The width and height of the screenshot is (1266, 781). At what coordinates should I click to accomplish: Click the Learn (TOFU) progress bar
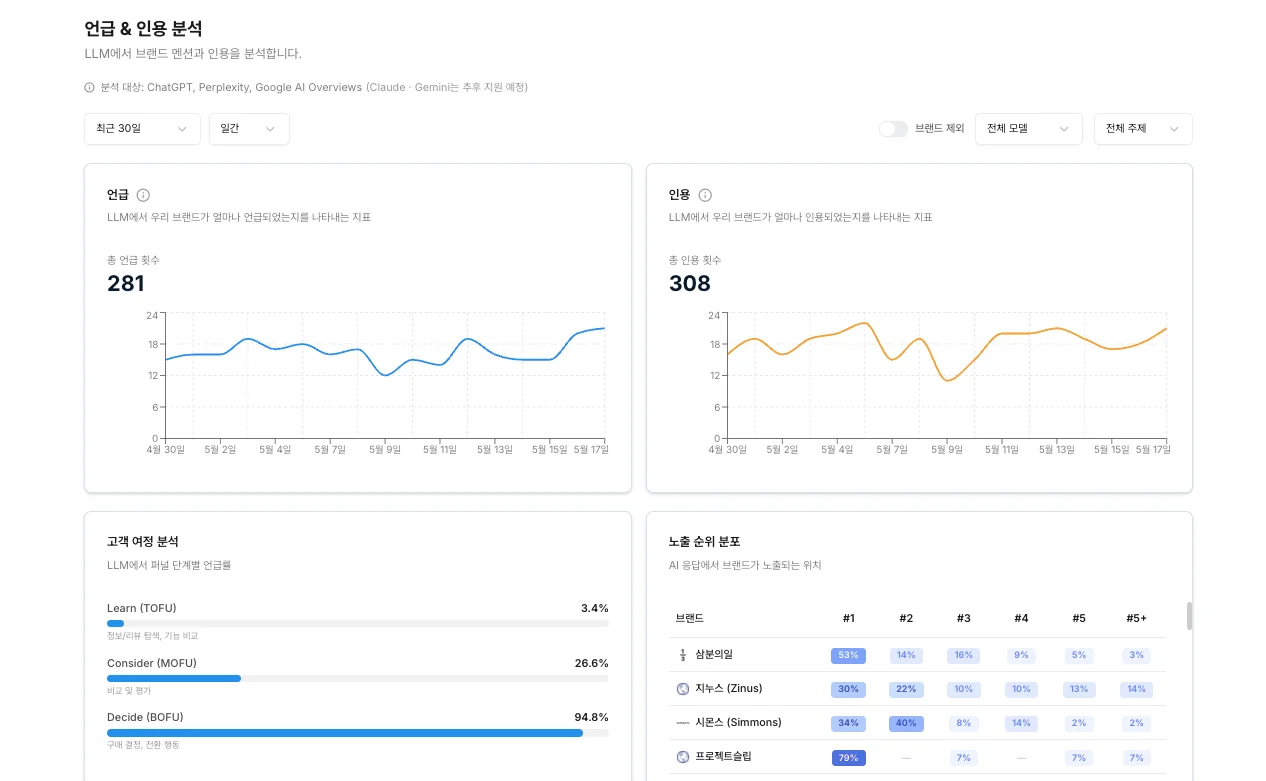pyautogui.click(x=357, y=624)
